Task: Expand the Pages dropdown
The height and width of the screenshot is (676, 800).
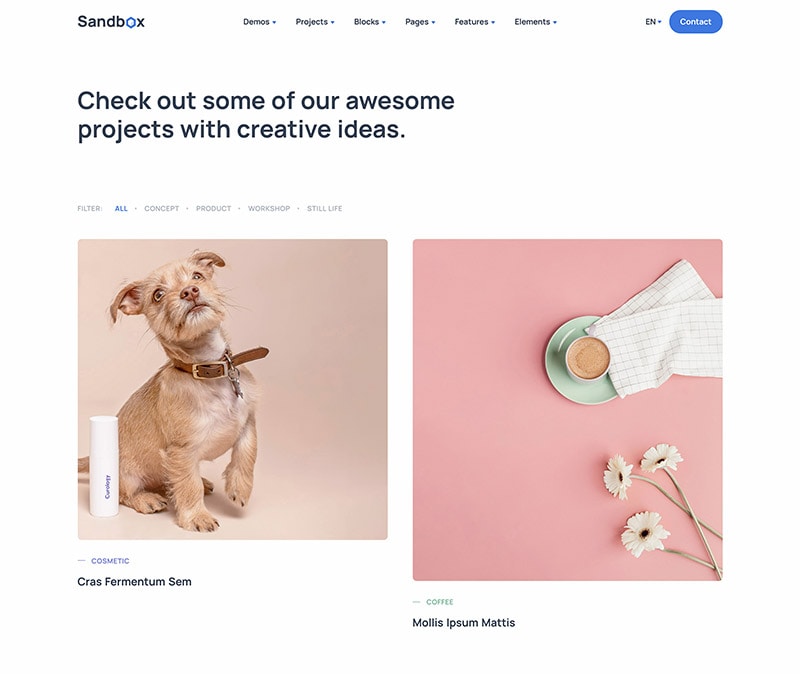Action: click(420, 22)
